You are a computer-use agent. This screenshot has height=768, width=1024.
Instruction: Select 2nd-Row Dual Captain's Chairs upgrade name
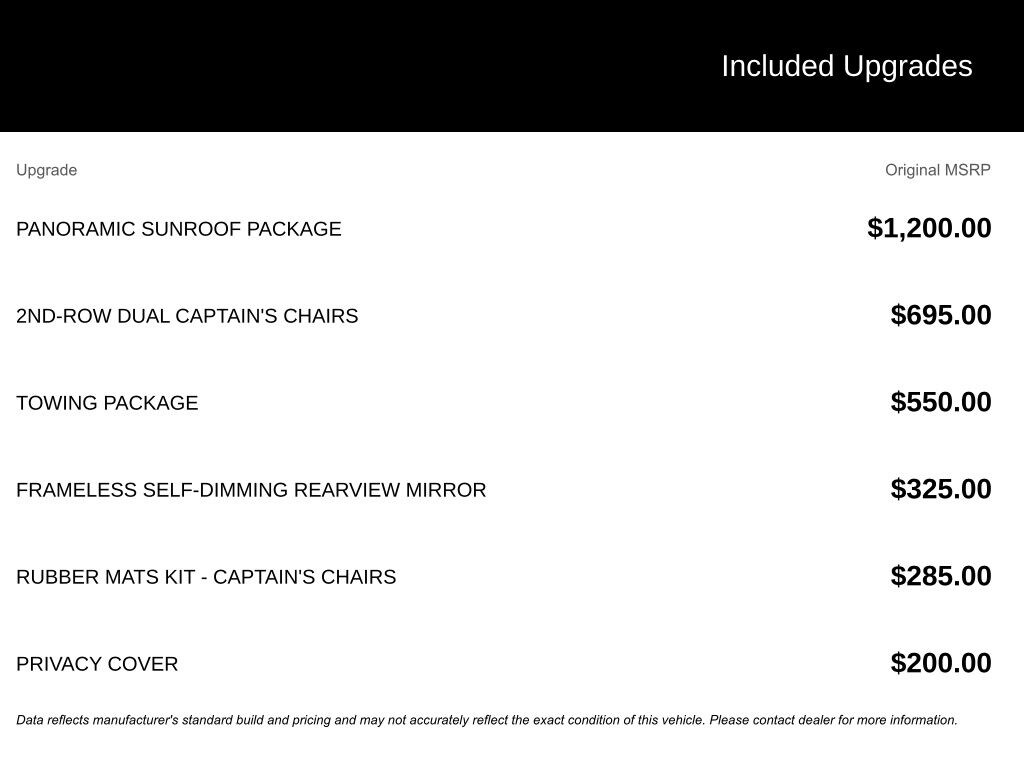tap(187, 316)
